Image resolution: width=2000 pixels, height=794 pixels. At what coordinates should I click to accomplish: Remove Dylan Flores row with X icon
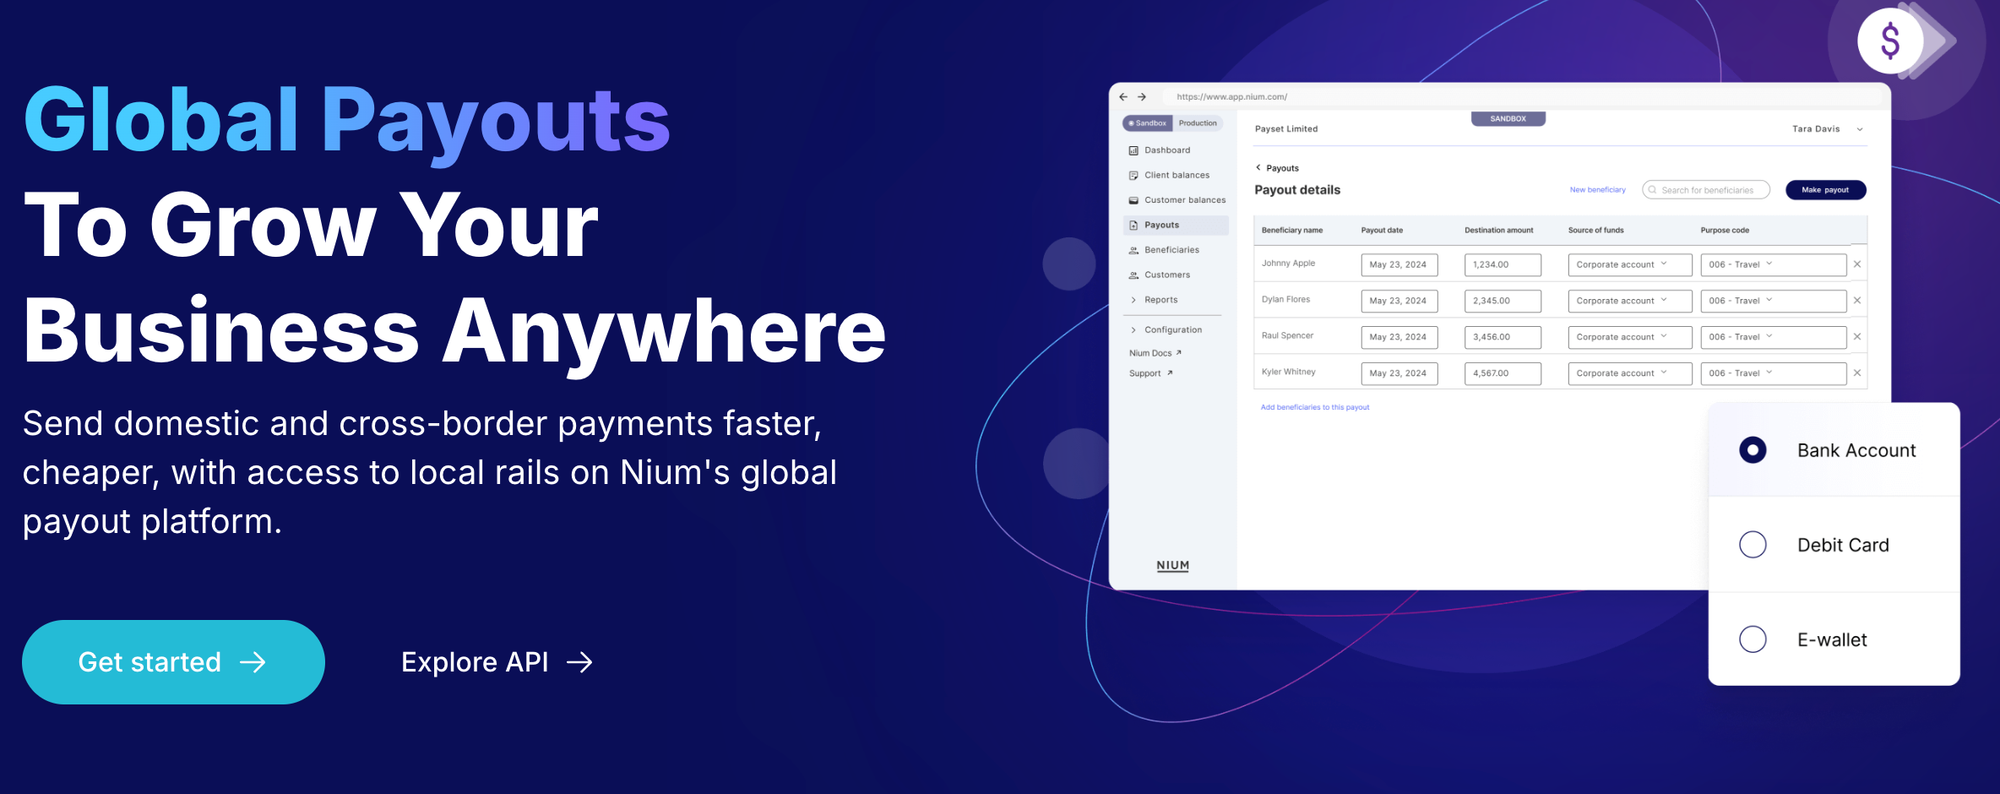[x=1857, y=301]
